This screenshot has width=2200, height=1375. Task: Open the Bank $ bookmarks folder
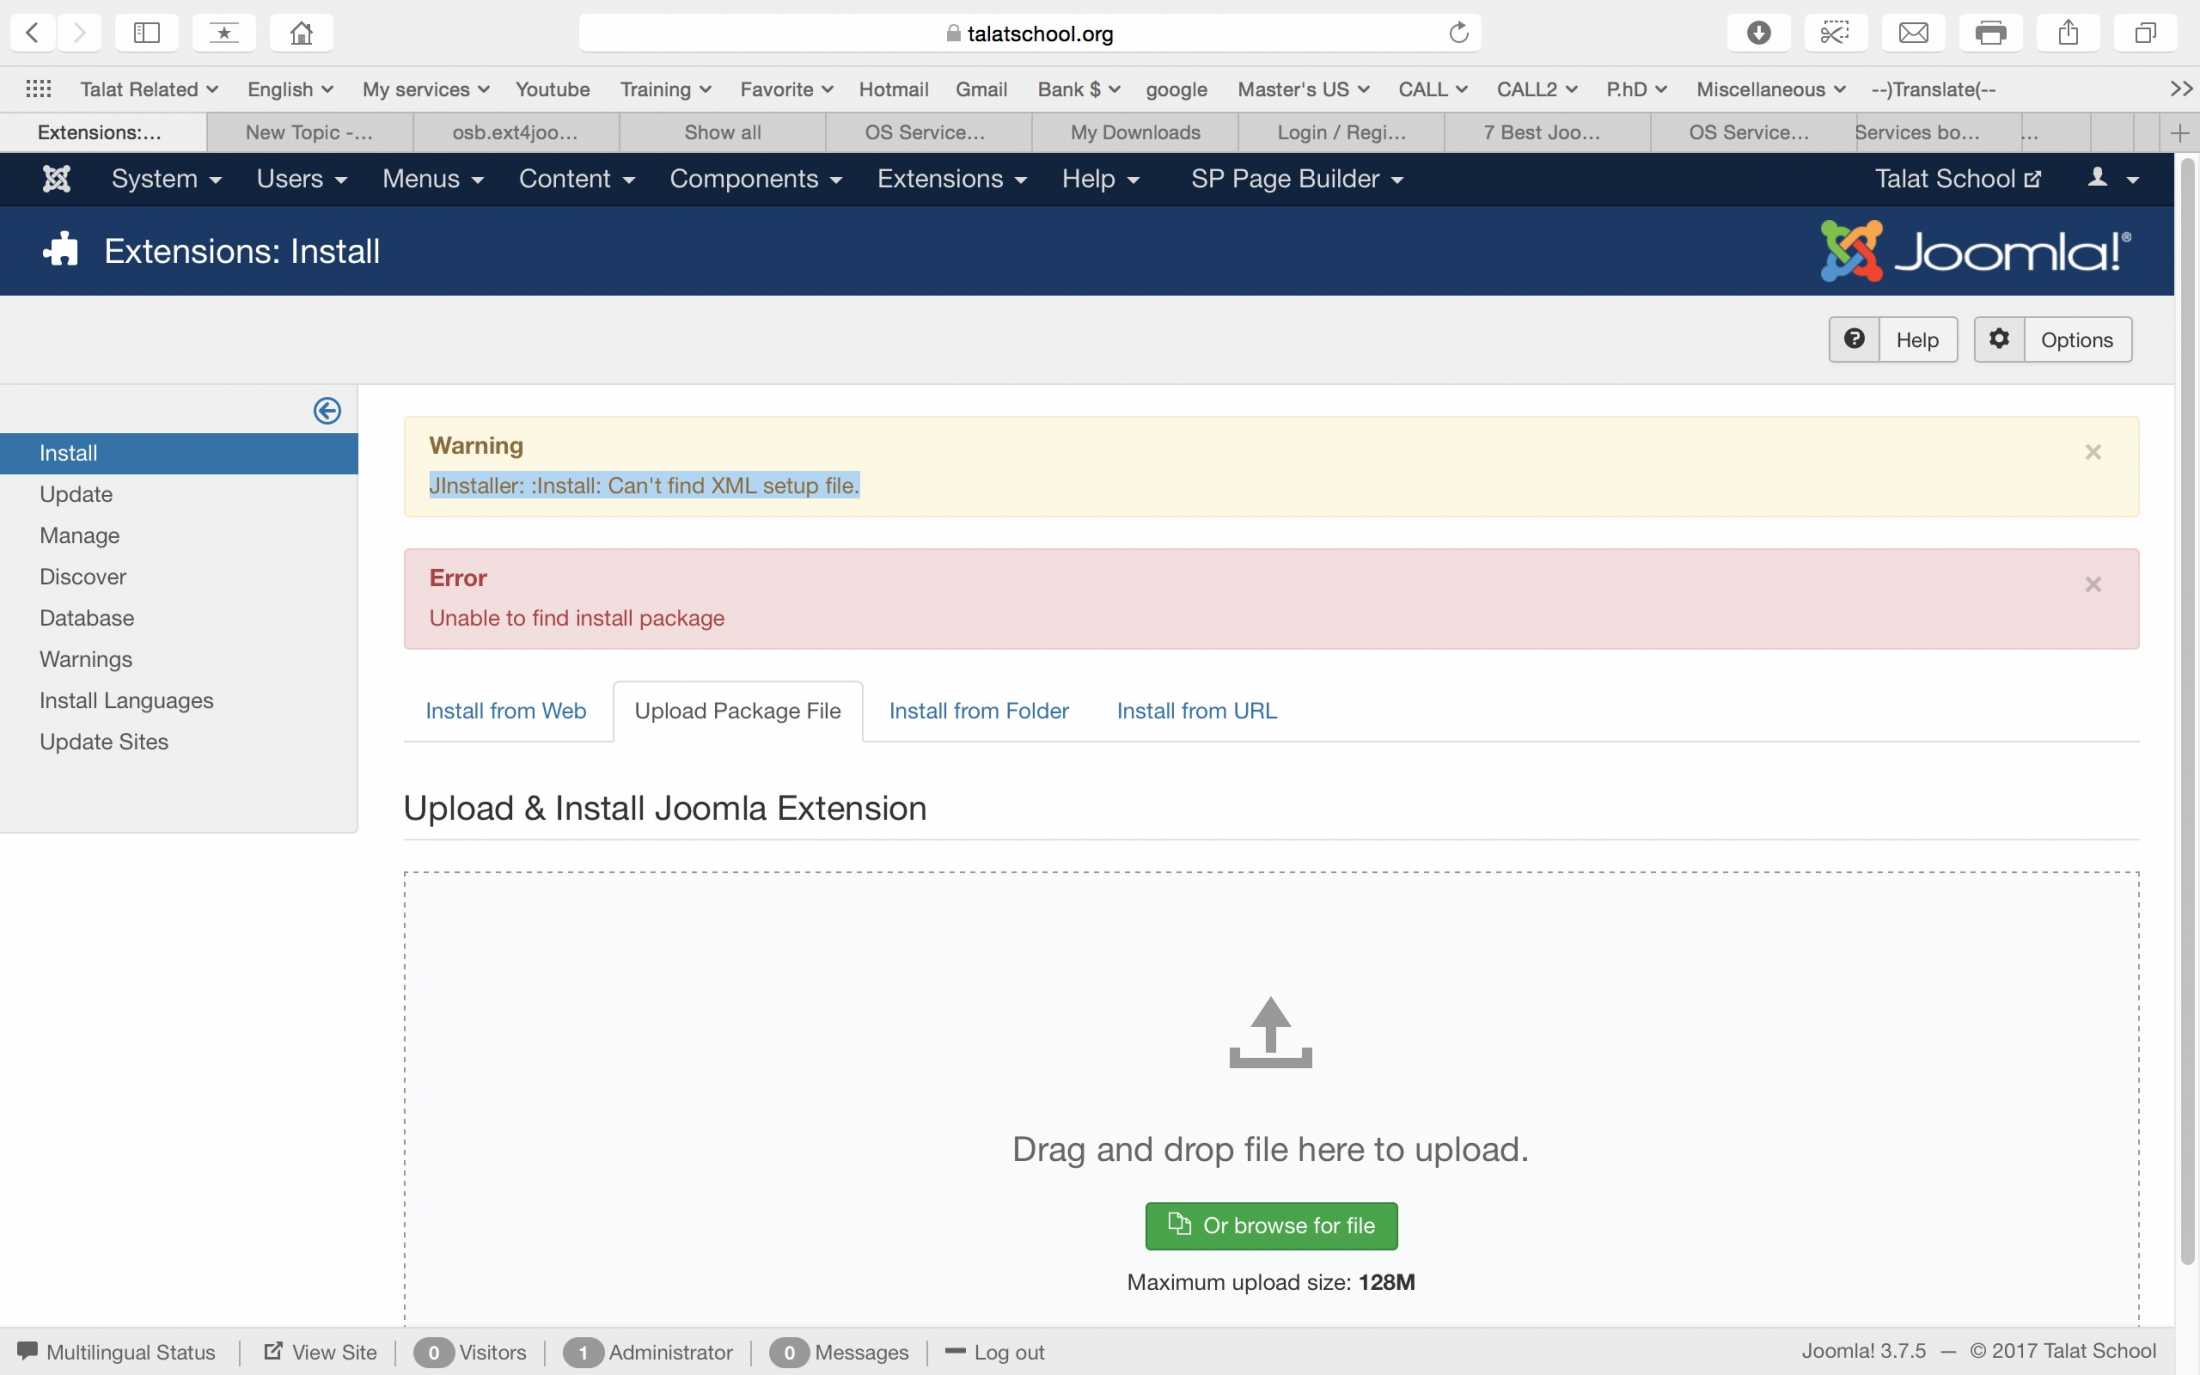[x=1078, y=89]
